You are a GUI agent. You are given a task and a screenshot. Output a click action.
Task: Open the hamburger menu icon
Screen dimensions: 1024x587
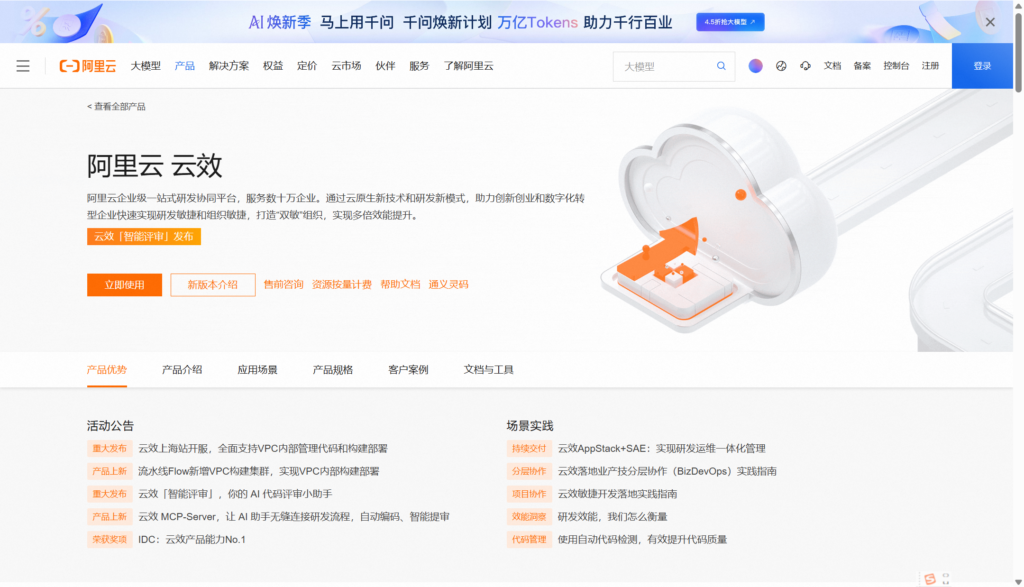click(x=23, y=66)
